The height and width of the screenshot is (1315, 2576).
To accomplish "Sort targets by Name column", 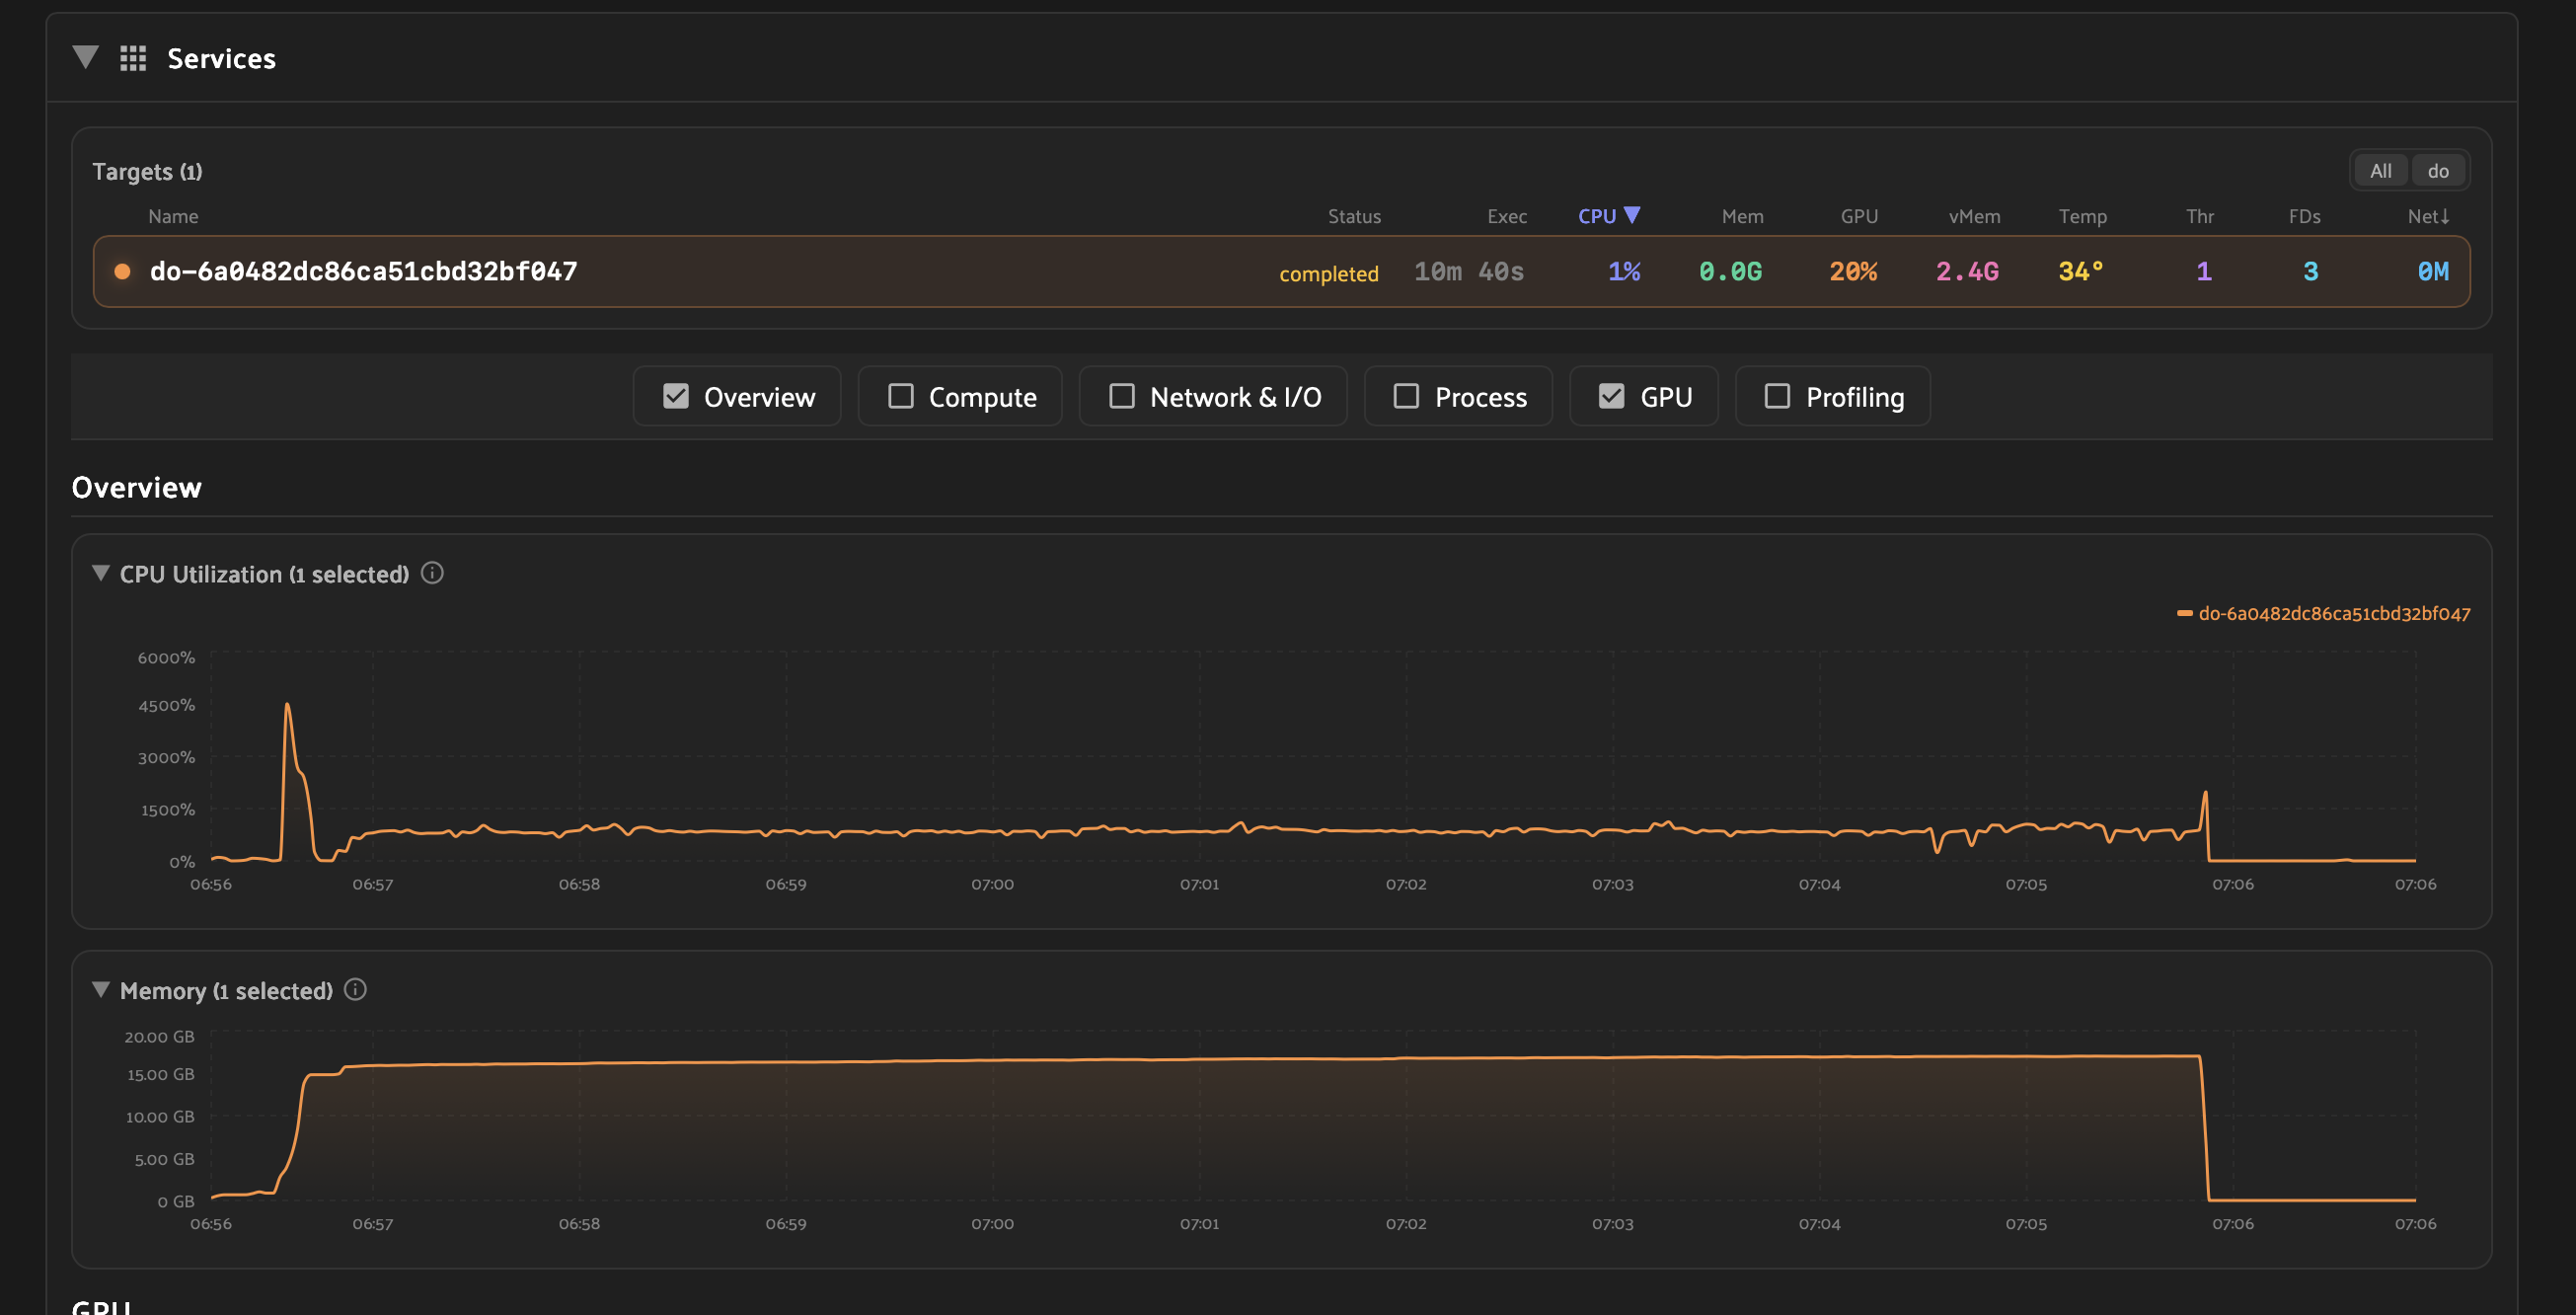I will pyautogui.click(x=173, y=216).
